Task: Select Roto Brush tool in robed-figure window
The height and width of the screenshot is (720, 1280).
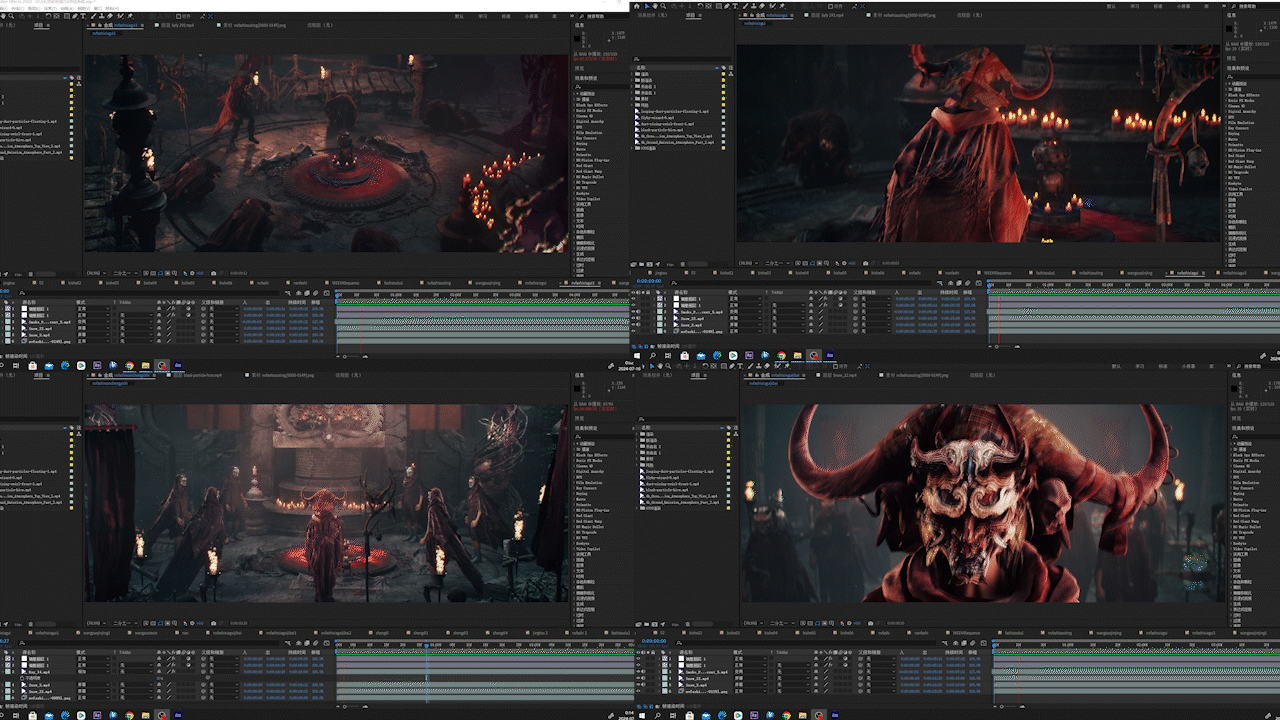Action: 772,6
